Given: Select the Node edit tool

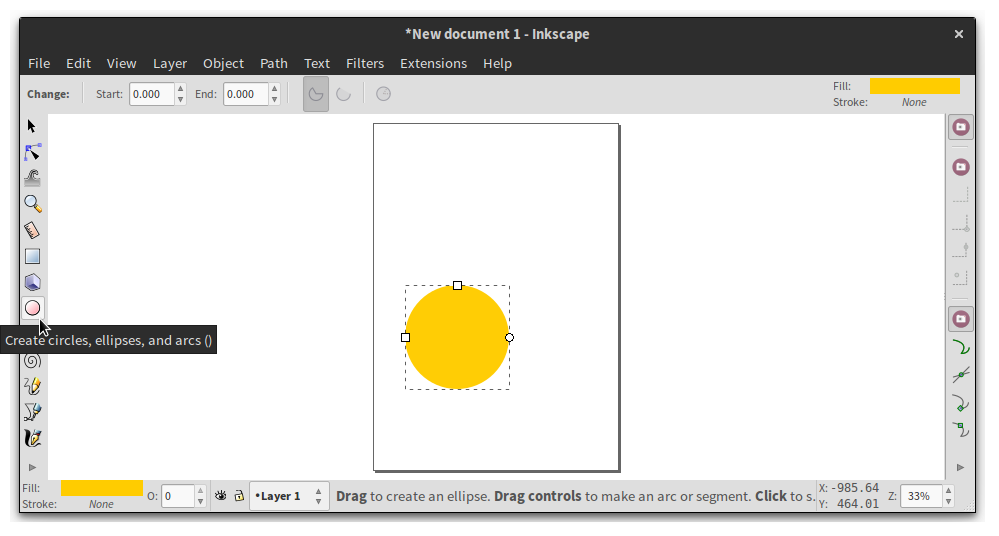Looking at the screenshot, I should (x=32, y=152).
